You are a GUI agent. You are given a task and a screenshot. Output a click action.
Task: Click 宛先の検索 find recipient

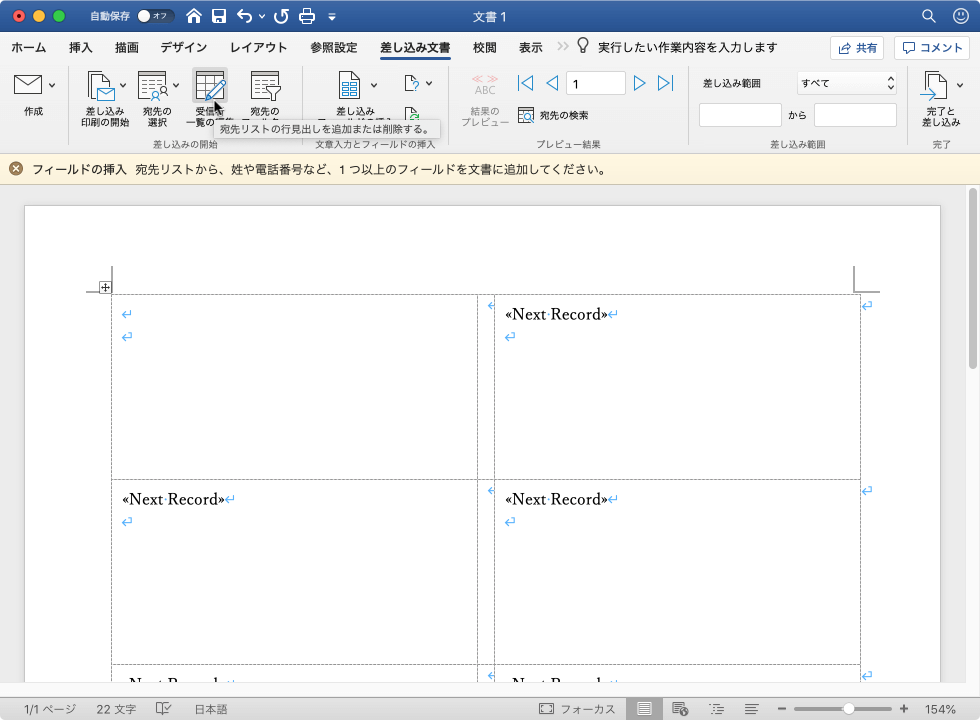click(x=553, y=115)
